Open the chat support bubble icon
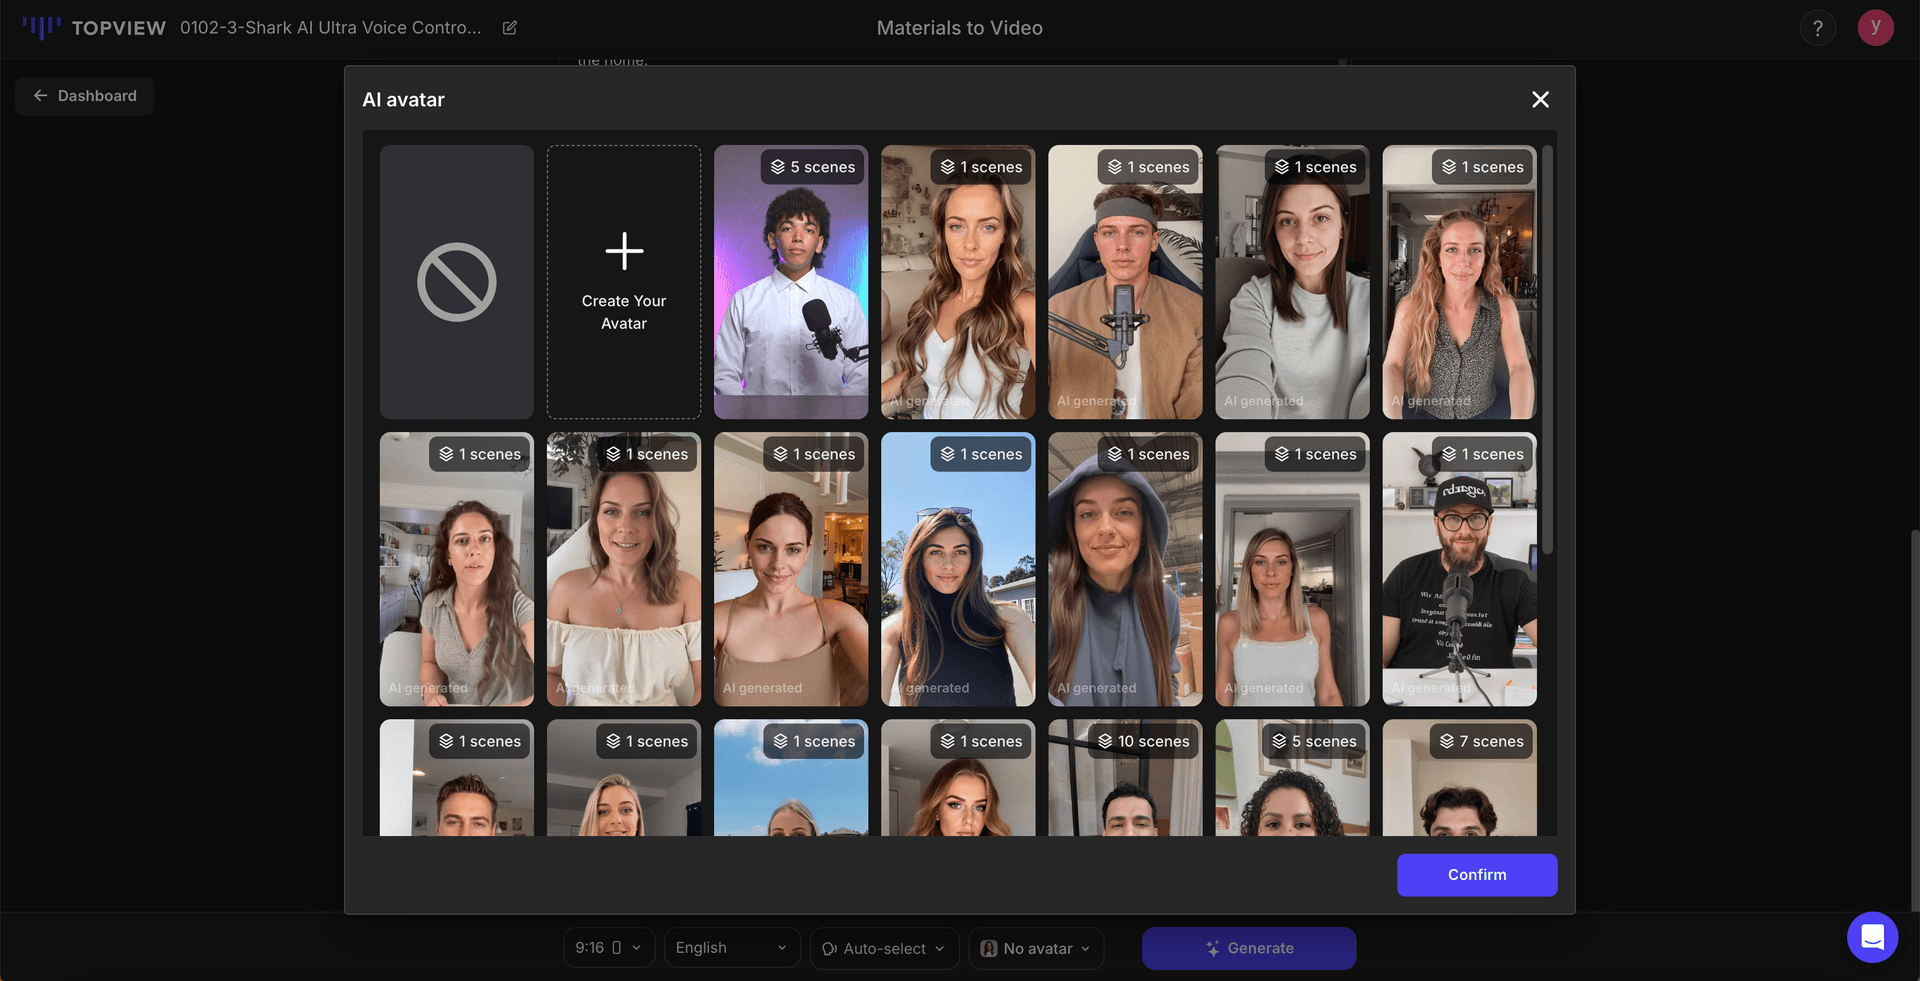 click(x=1872, y=937)
